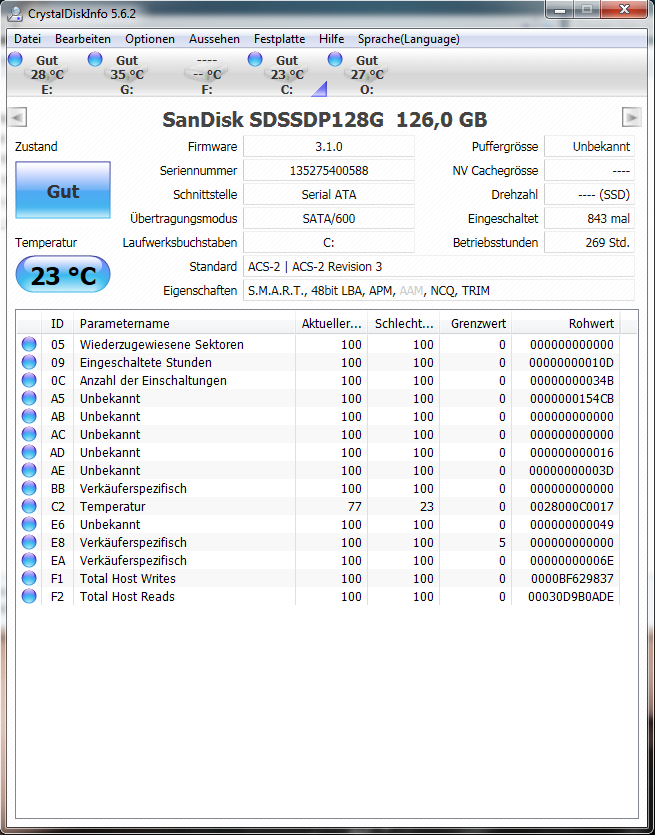Screen dimensions: 655x835
Task: Click the ID column header
Action: pyautogui.click(x=57, y=323)
